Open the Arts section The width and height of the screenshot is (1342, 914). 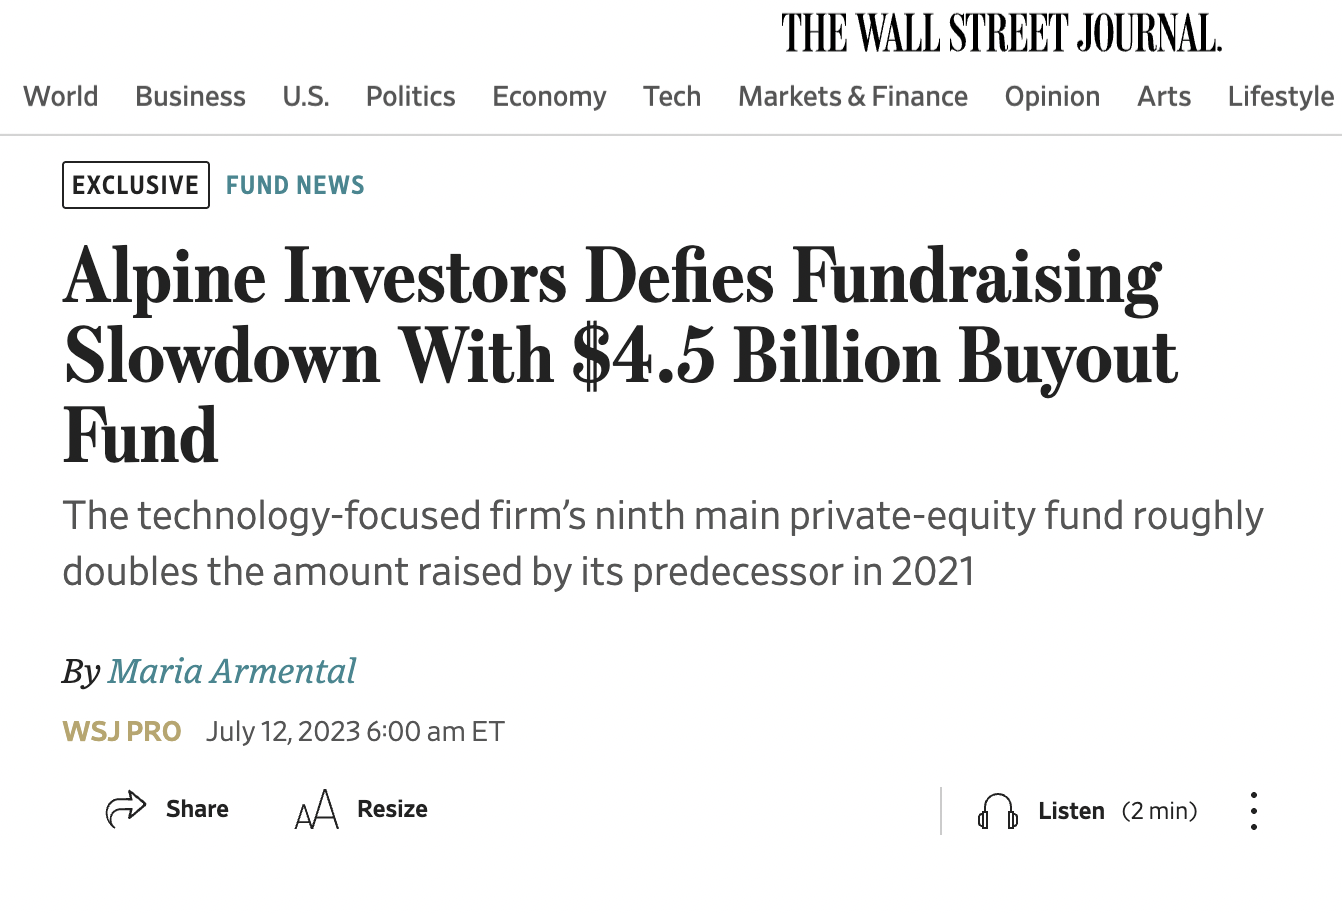pyautogui.click(x=1164, y=97)
